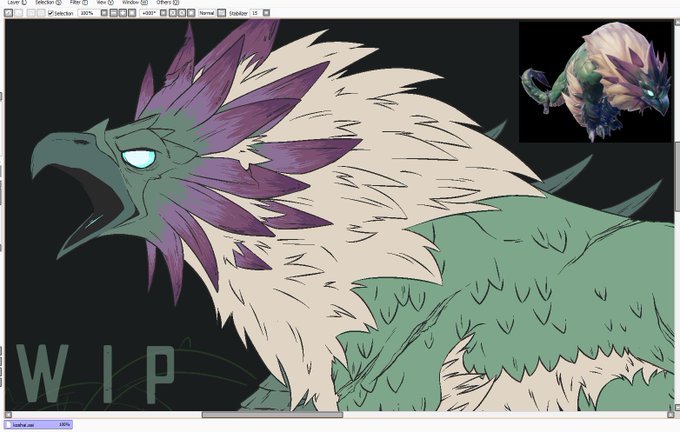Screen dimensions: 680x432
Task: Click the horizontal scrollbar thumb
Action: tap(272, 415)
